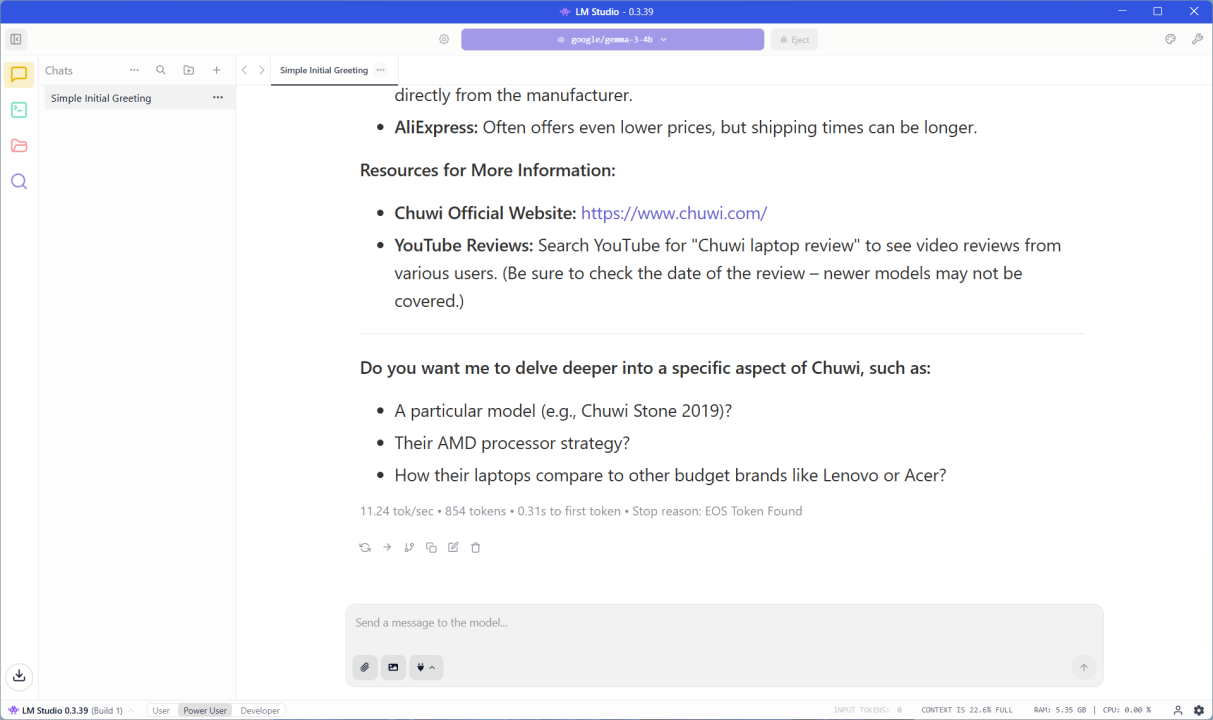Open Simple Initial Greeting chat options menu
The height and width of the screenshot is (720, 1213).
[x=217, y=98]
